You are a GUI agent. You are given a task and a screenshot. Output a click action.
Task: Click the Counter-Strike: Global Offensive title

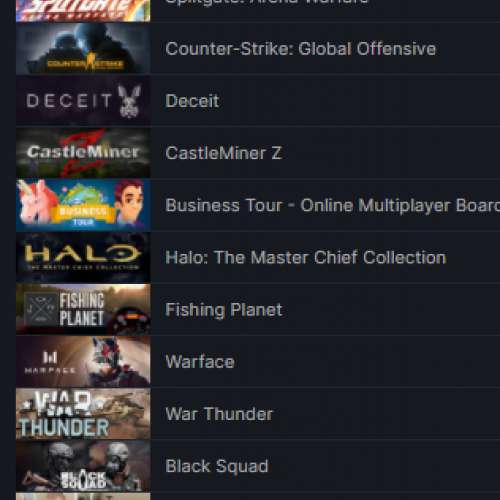[x=301, y=49]
